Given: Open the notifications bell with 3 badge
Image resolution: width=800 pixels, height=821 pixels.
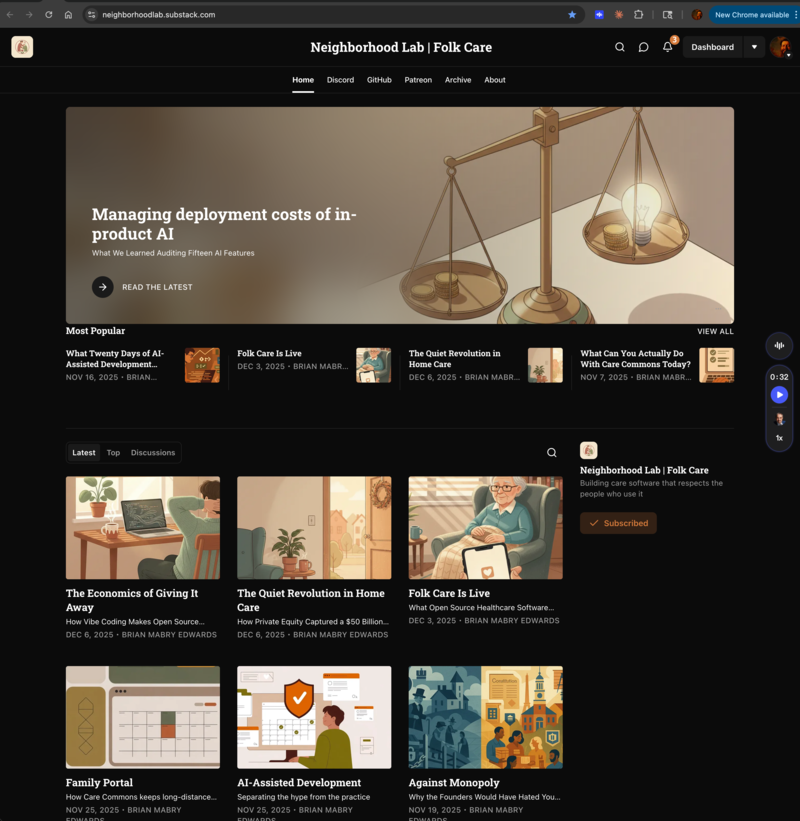Looking at the screenshot, I should point(668,47).
